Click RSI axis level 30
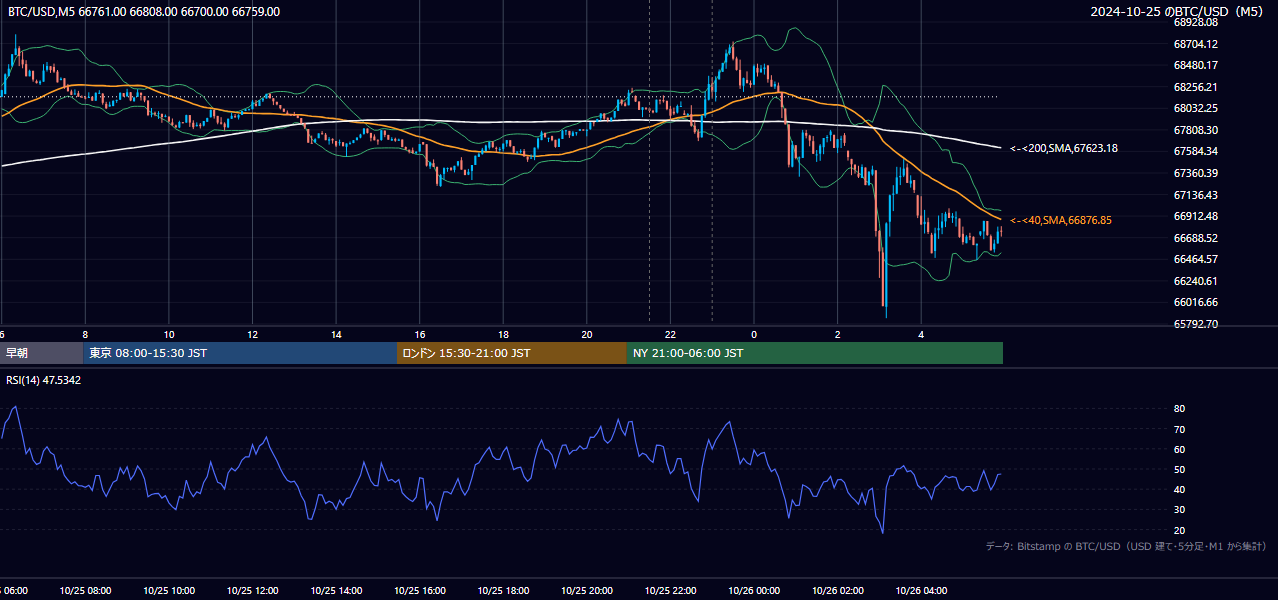The width and height of the screenshot is (1278, 600). pyautogui.click(x=1180, y=510)
